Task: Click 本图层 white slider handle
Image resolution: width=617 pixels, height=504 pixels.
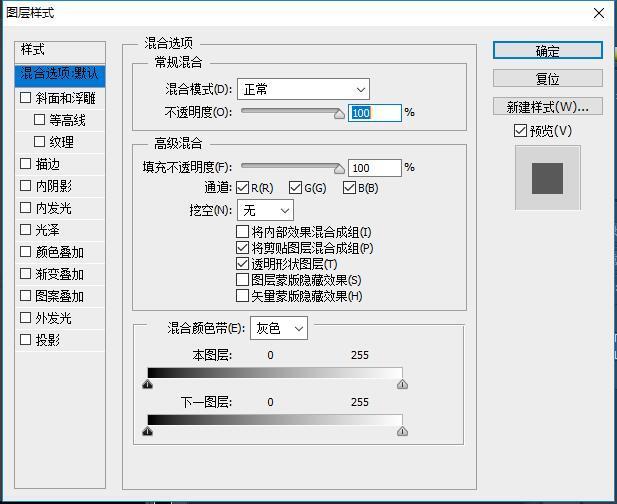Action: (x=402, y=384)
